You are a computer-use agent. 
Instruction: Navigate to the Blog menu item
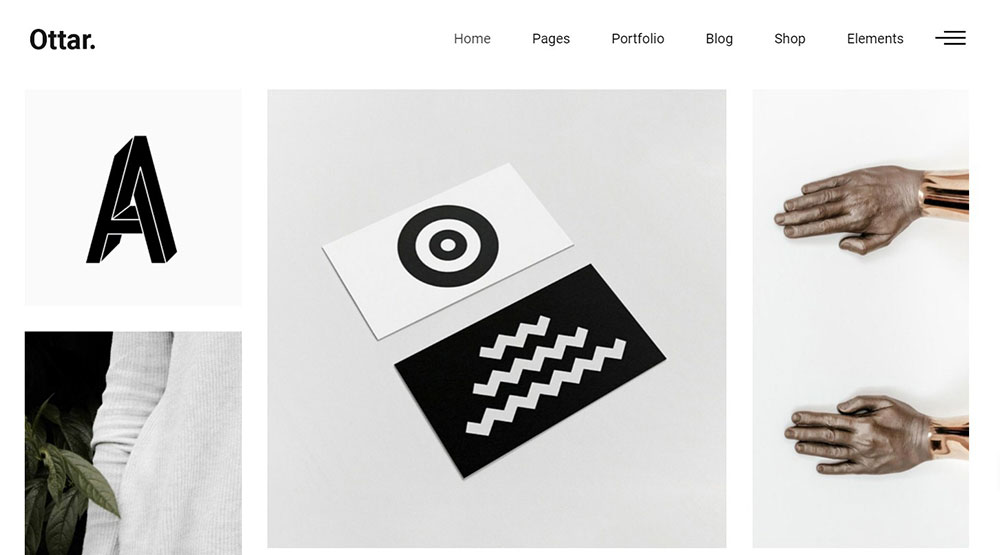click(x=719, y=39)
